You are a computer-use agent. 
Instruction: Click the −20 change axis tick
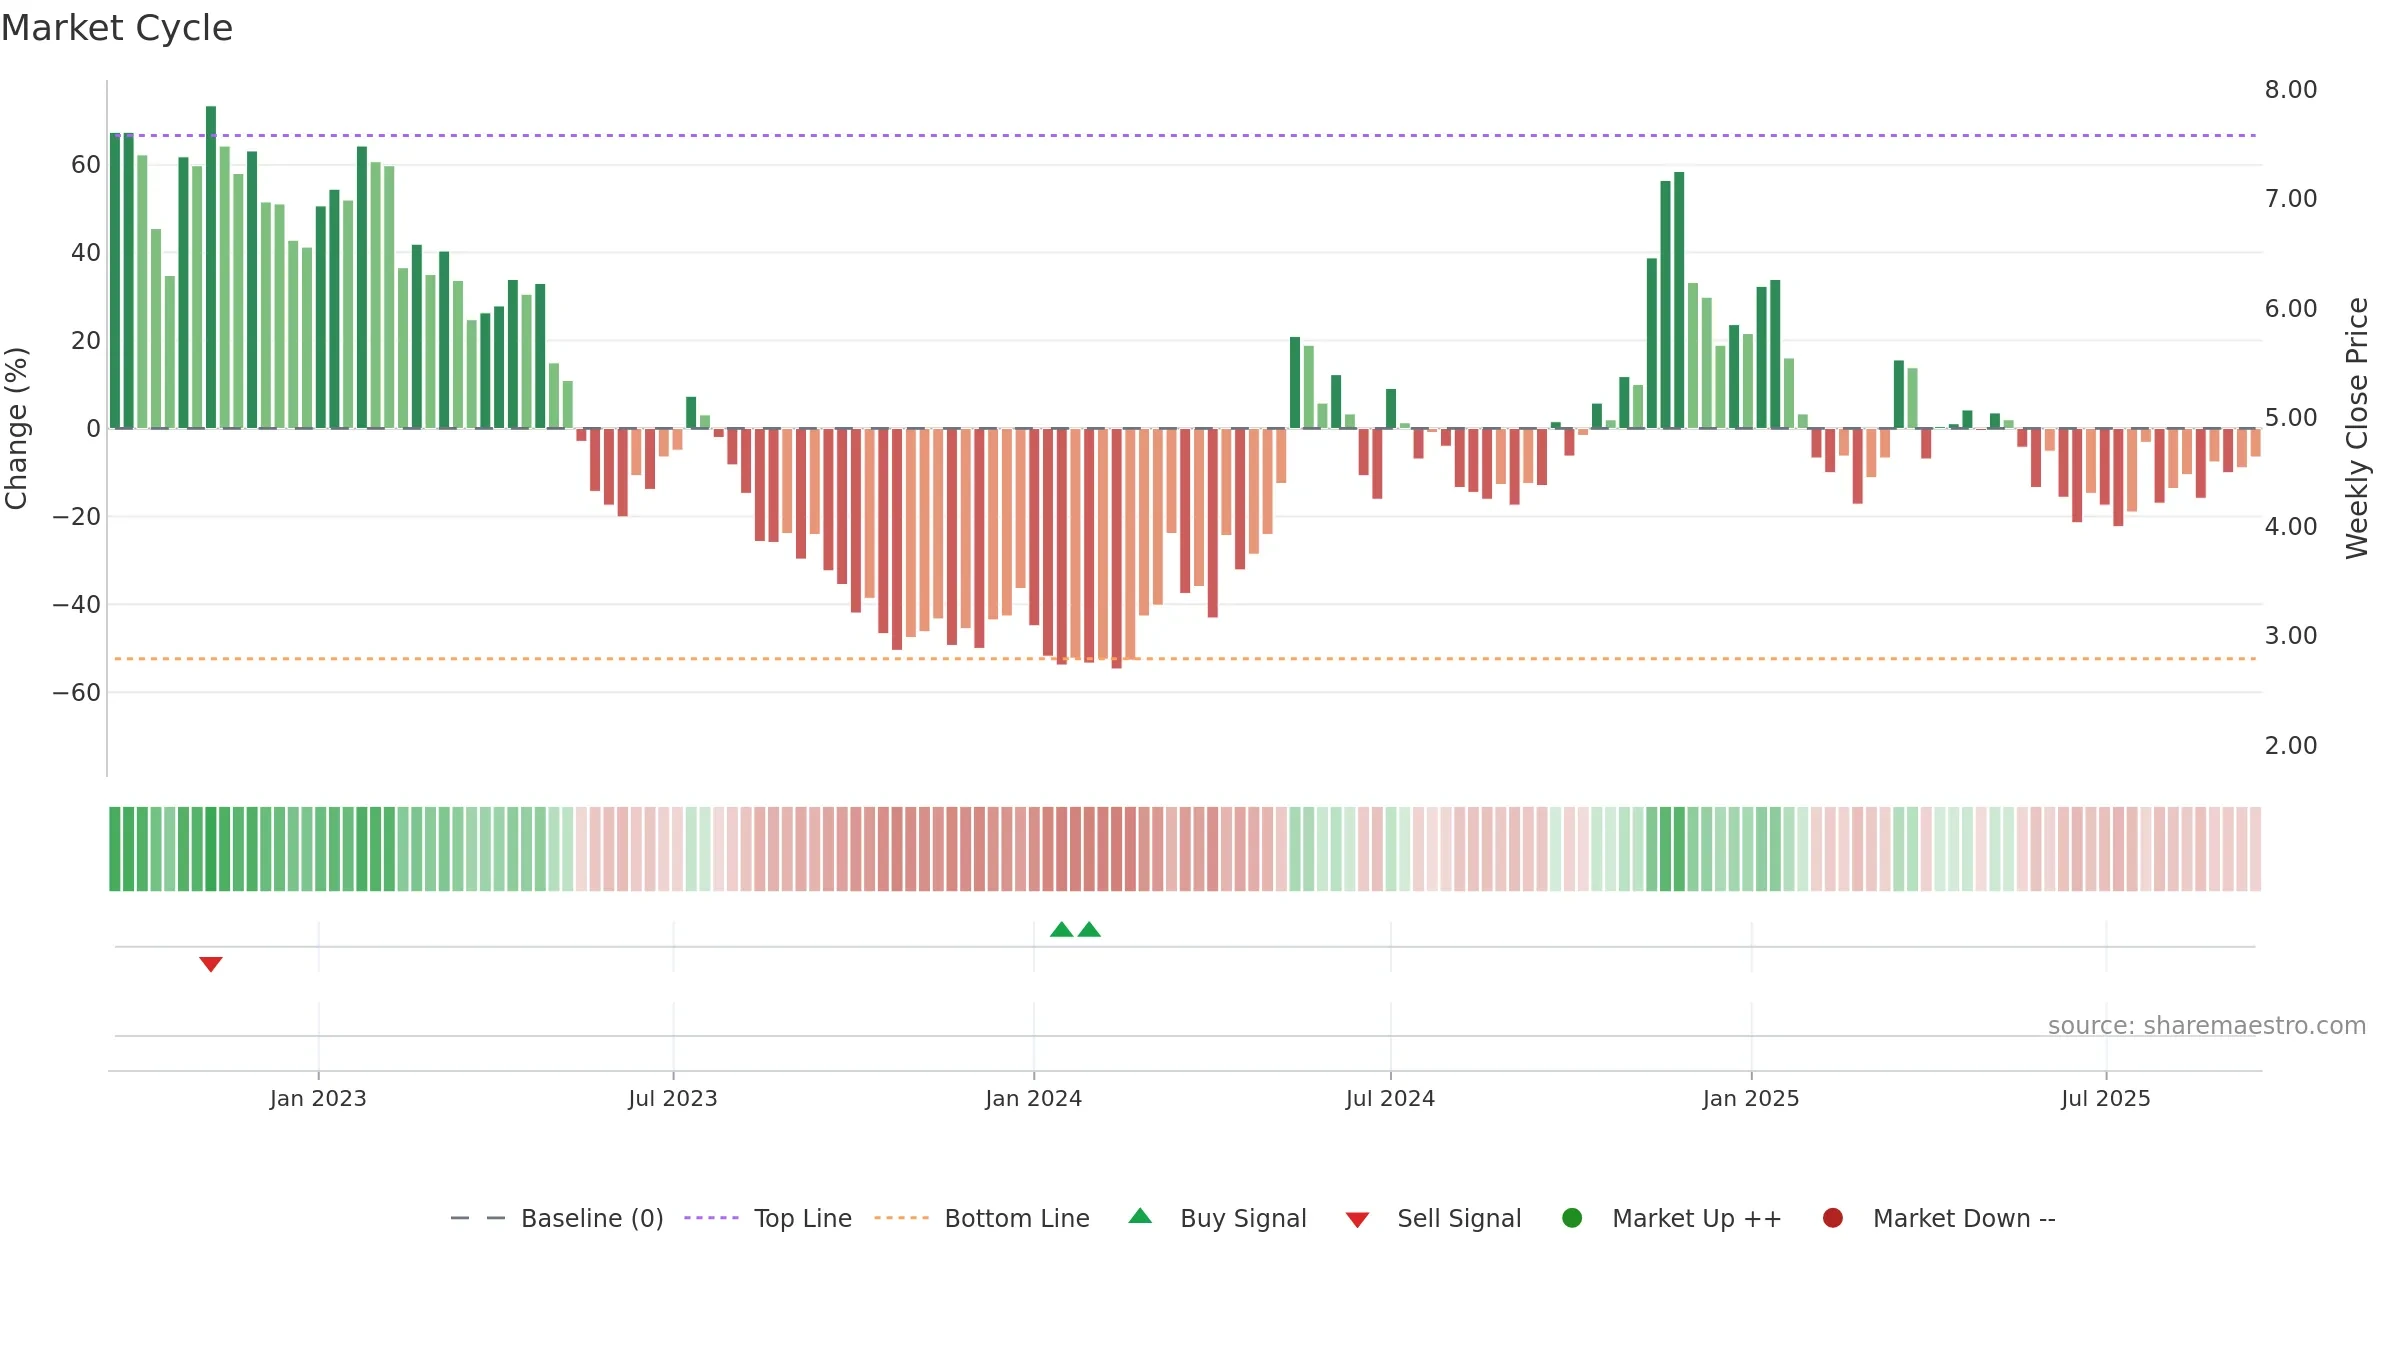(77, 517)
